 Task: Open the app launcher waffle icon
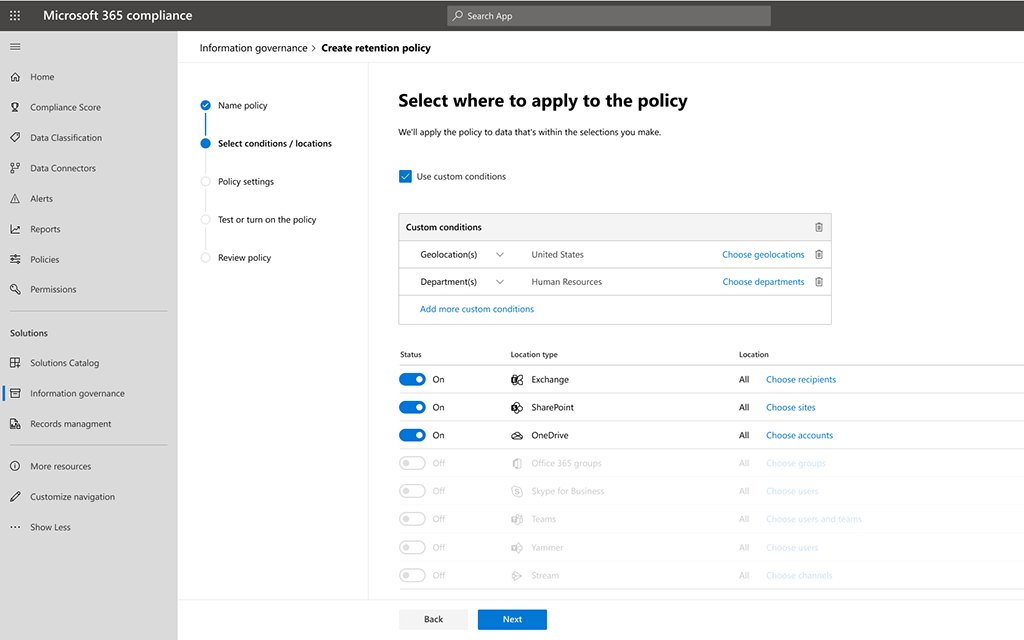15,16
